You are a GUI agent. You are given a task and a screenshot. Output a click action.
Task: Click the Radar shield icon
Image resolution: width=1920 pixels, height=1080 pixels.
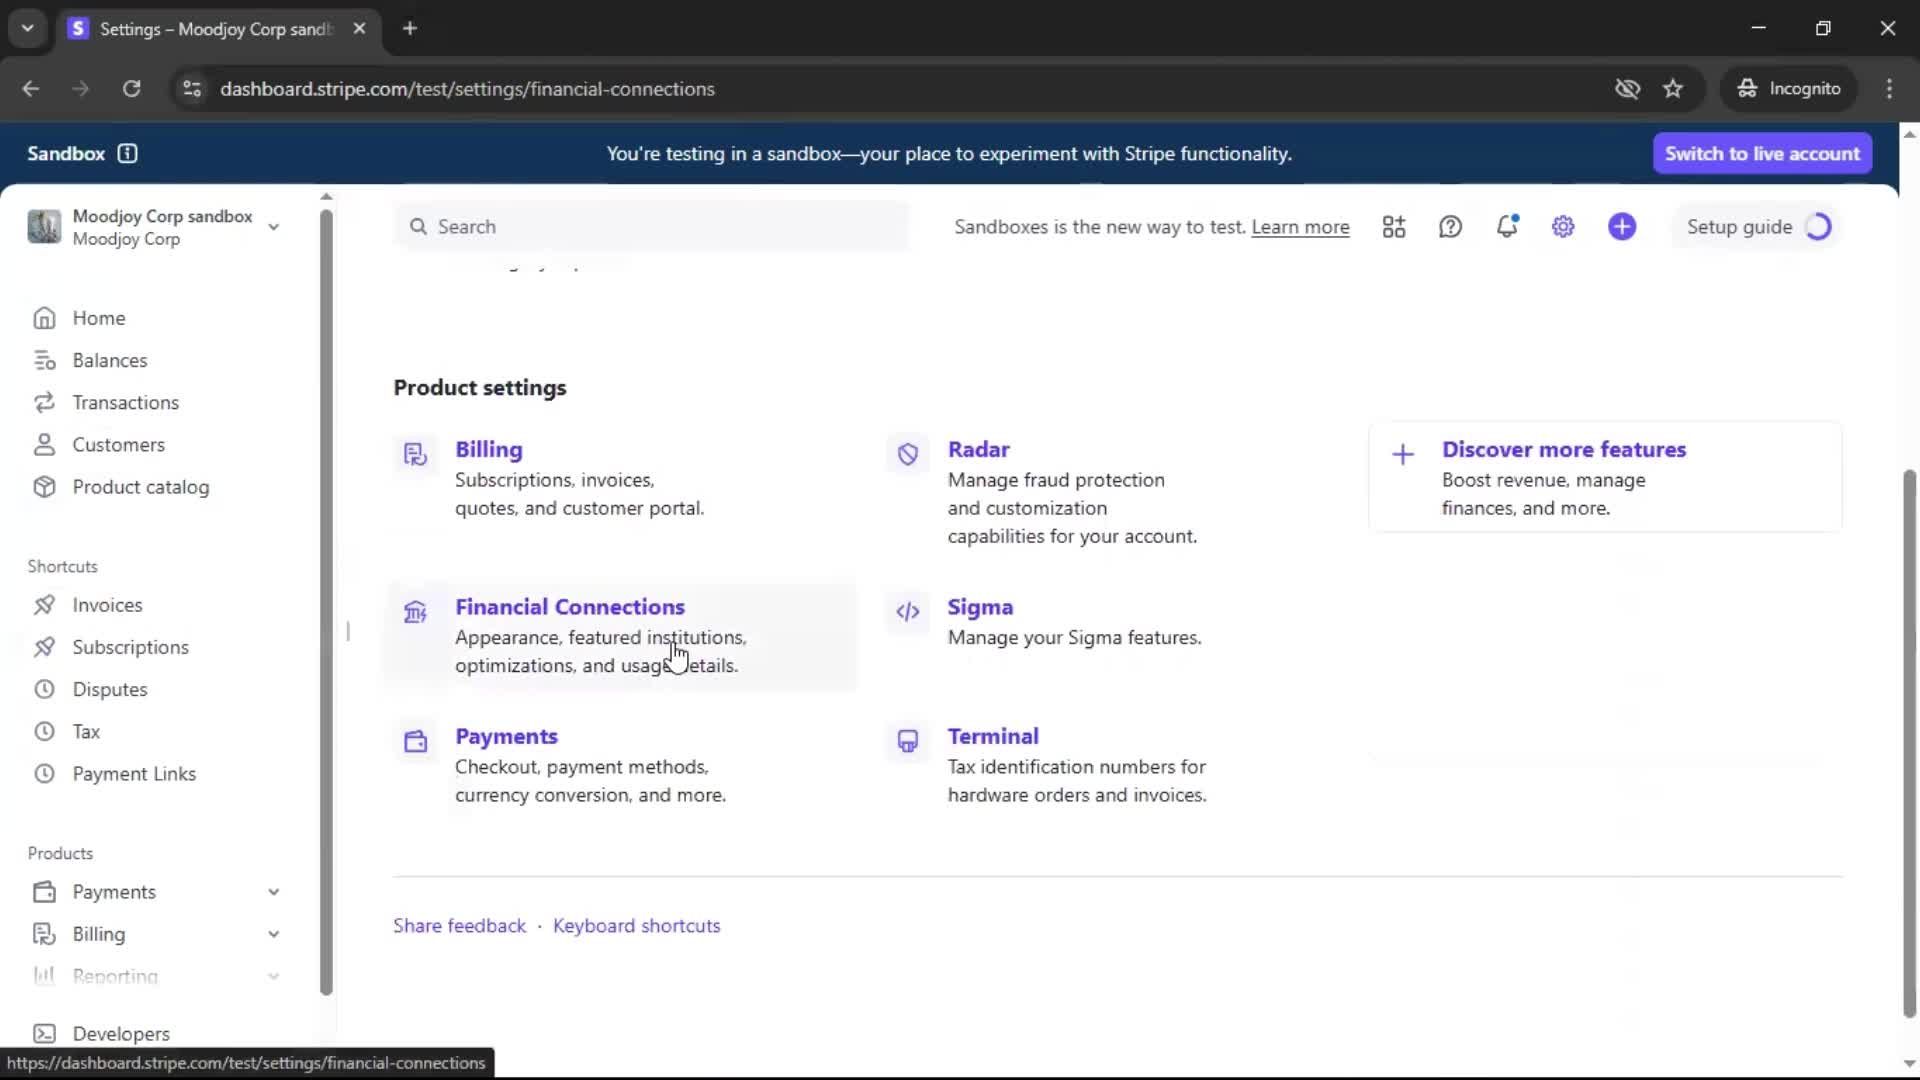907,454
